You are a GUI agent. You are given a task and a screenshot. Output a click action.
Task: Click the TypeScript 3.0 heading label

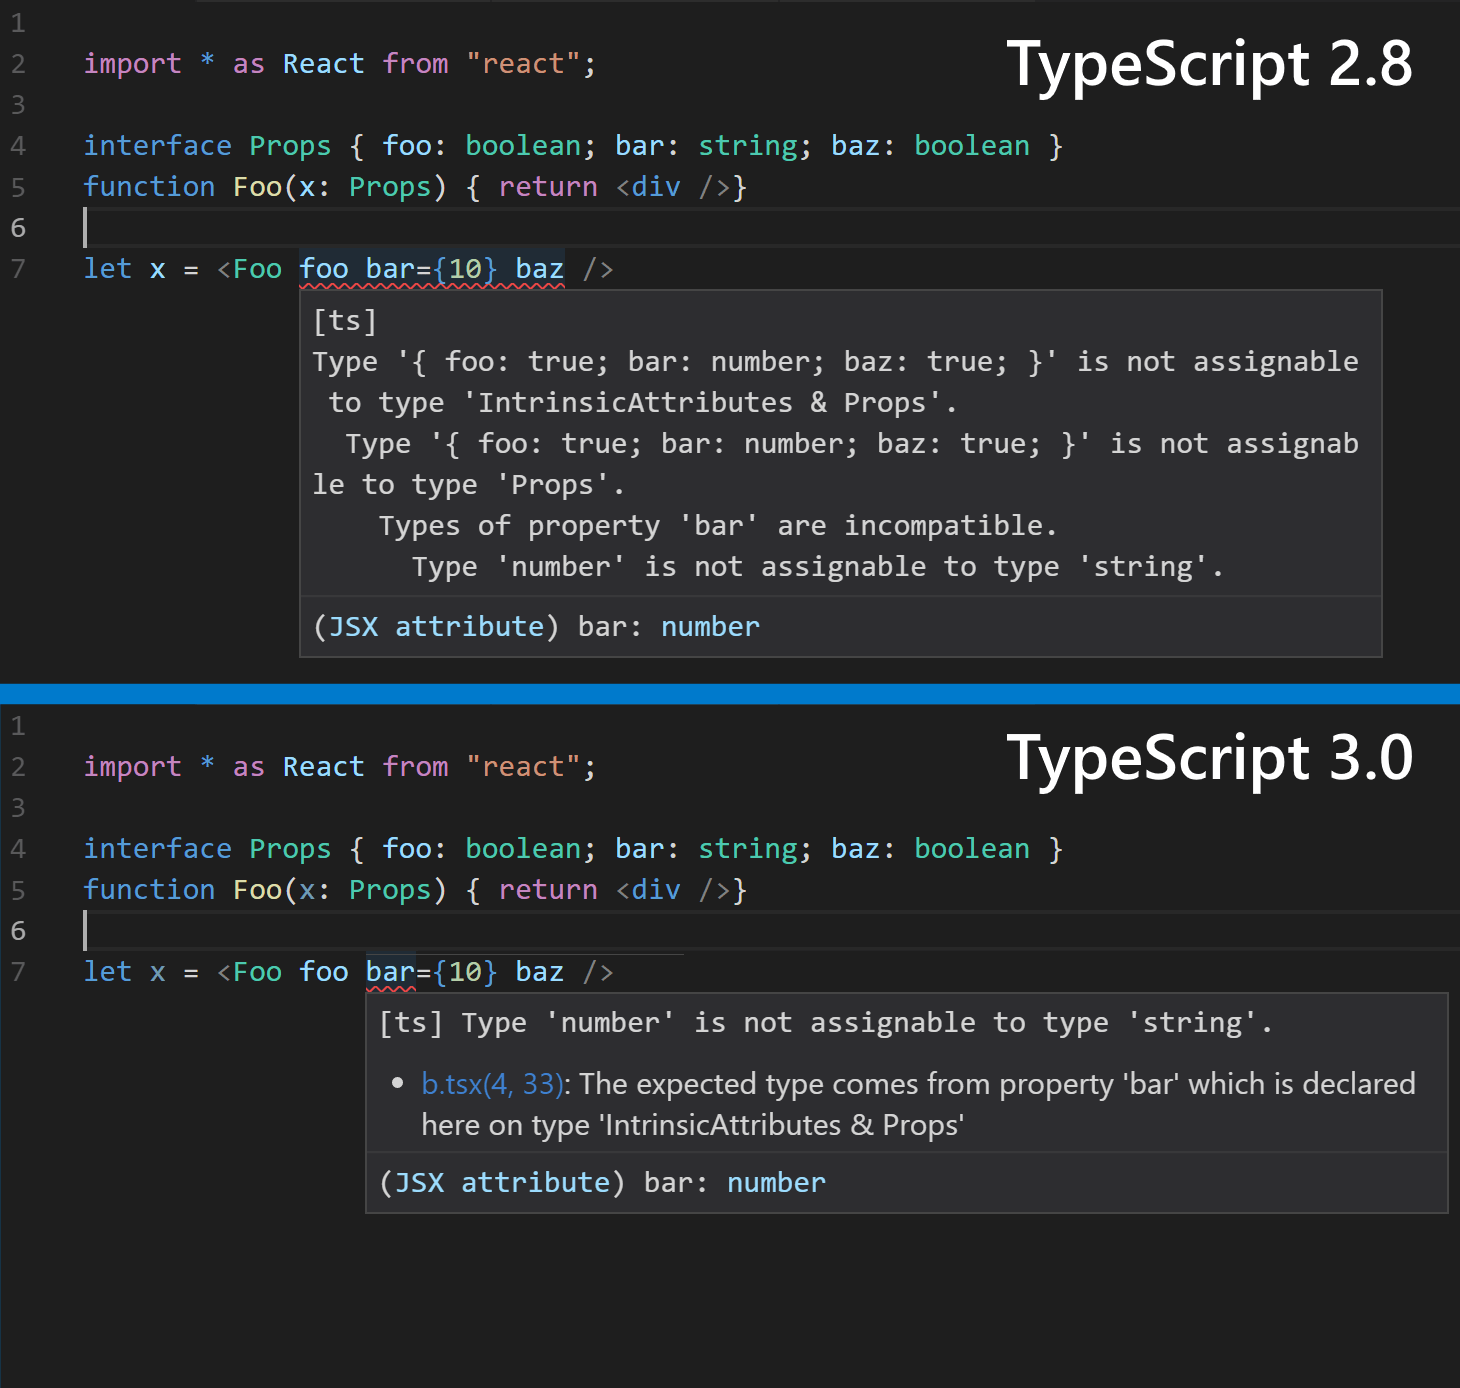(1211, 758)
